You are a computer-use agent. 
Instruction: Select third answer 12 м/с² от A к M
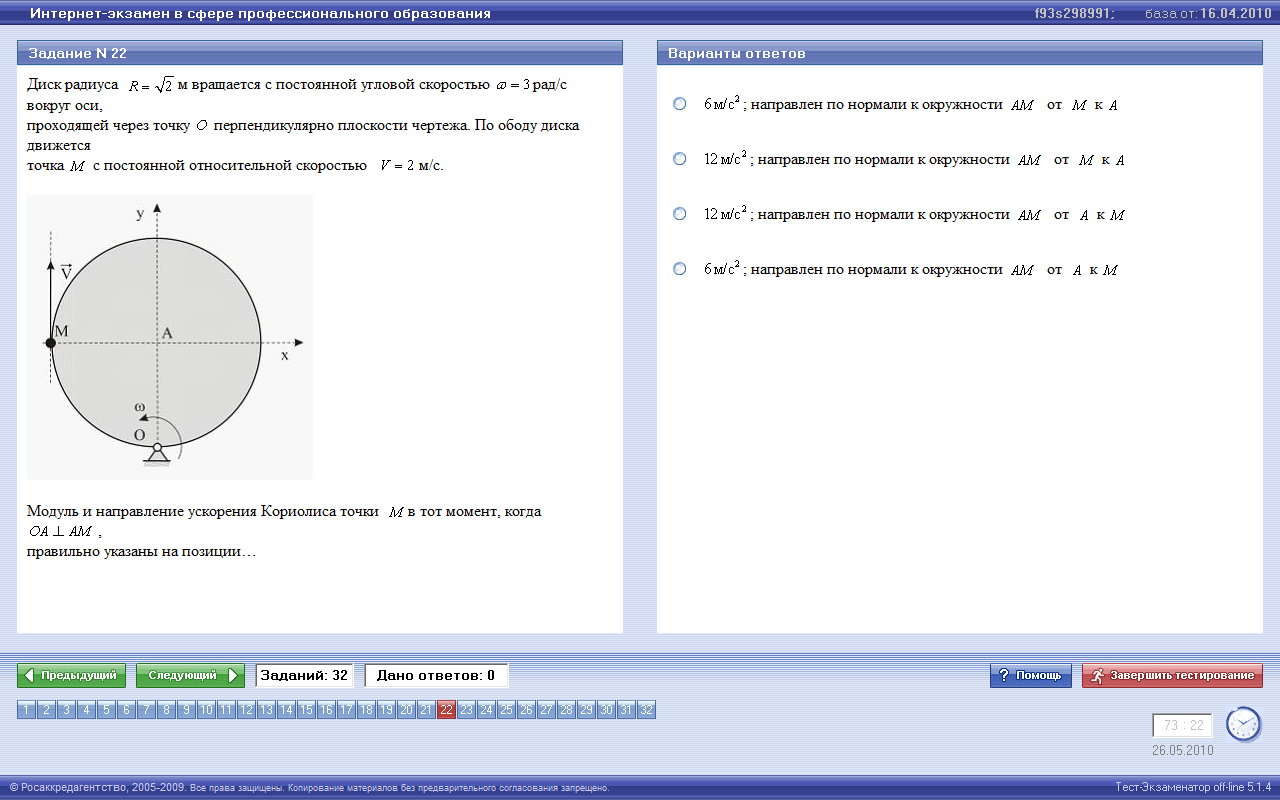point(680,214)
